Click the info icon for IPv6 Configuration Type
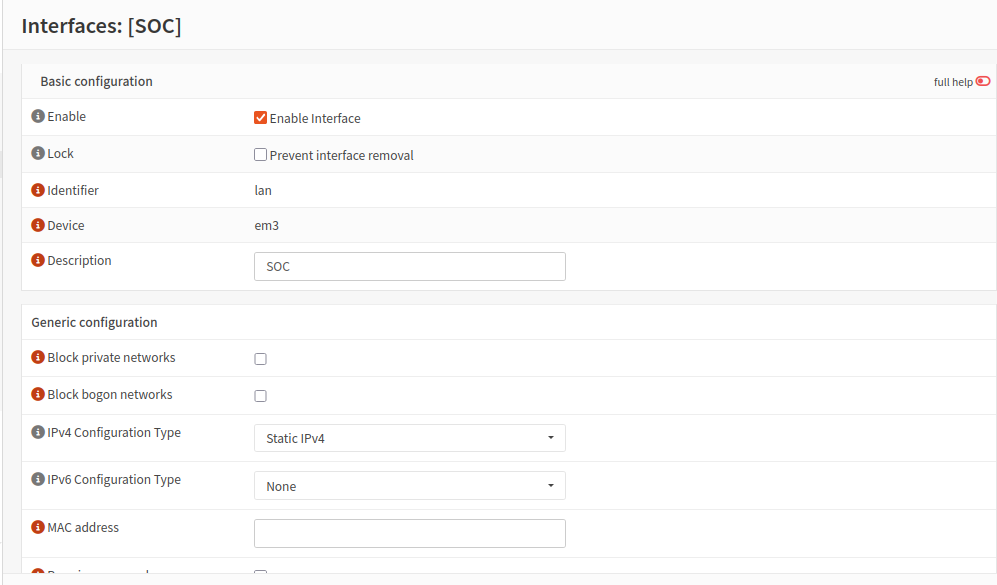This screenshot has height=585, width=997. pos(39,480)
